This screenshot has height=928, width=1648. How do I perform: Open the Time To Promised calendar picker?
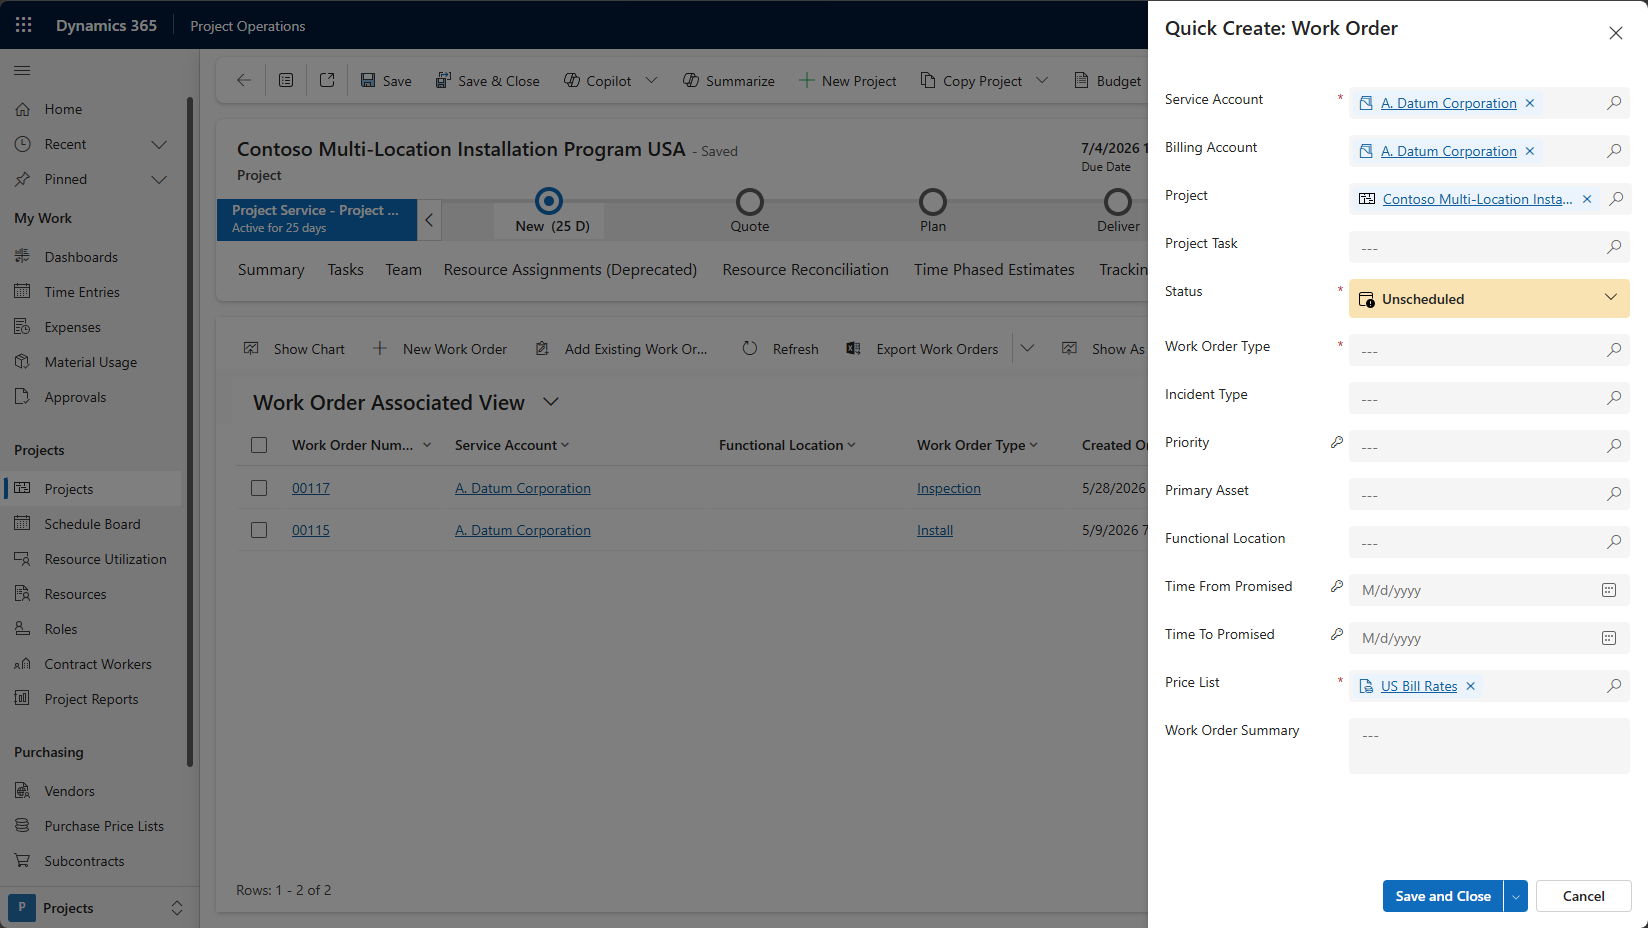[1609, 638]
